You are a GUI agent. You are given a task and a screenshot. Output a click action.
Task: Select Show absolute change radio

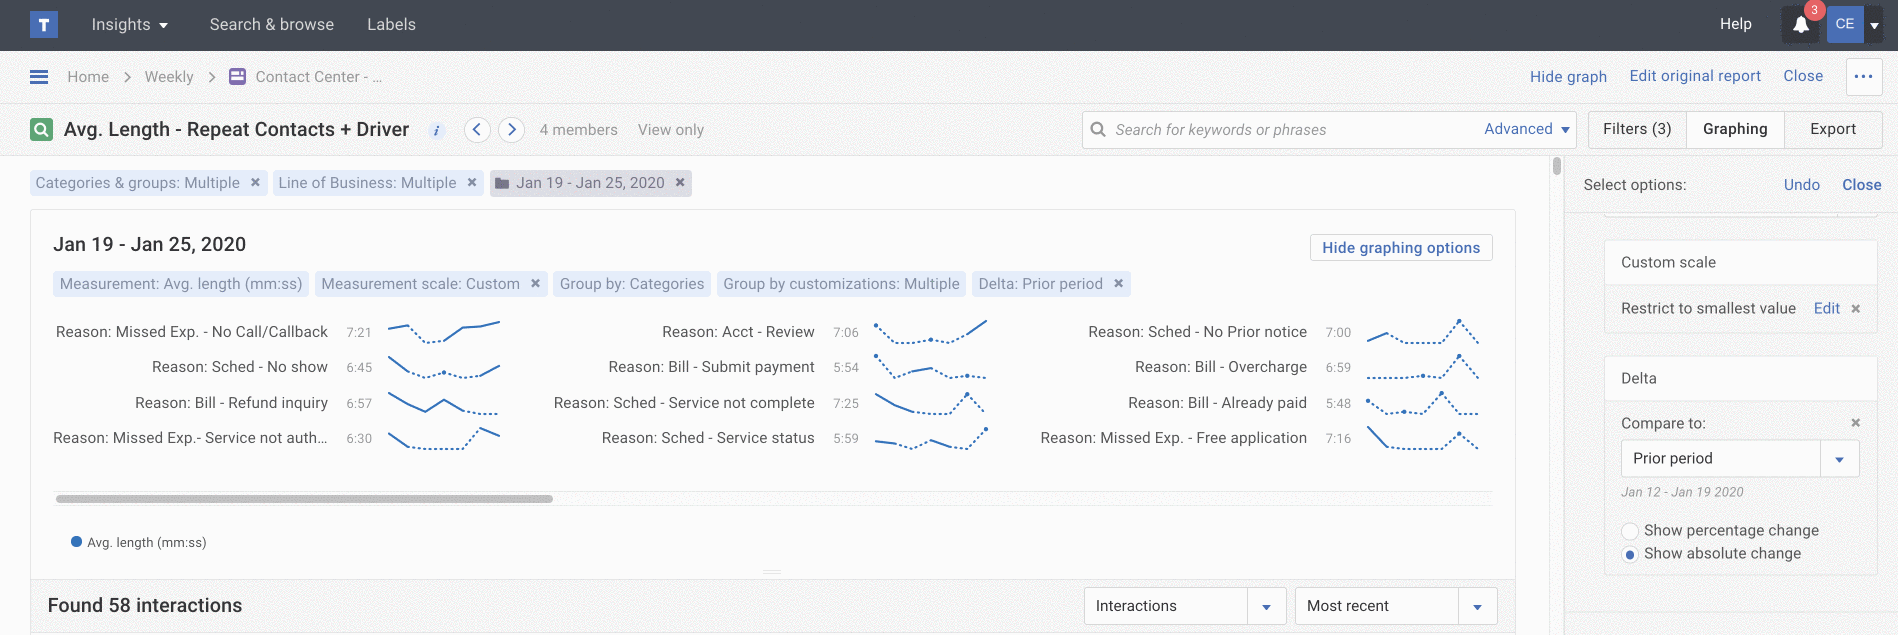click(1630, 554)
